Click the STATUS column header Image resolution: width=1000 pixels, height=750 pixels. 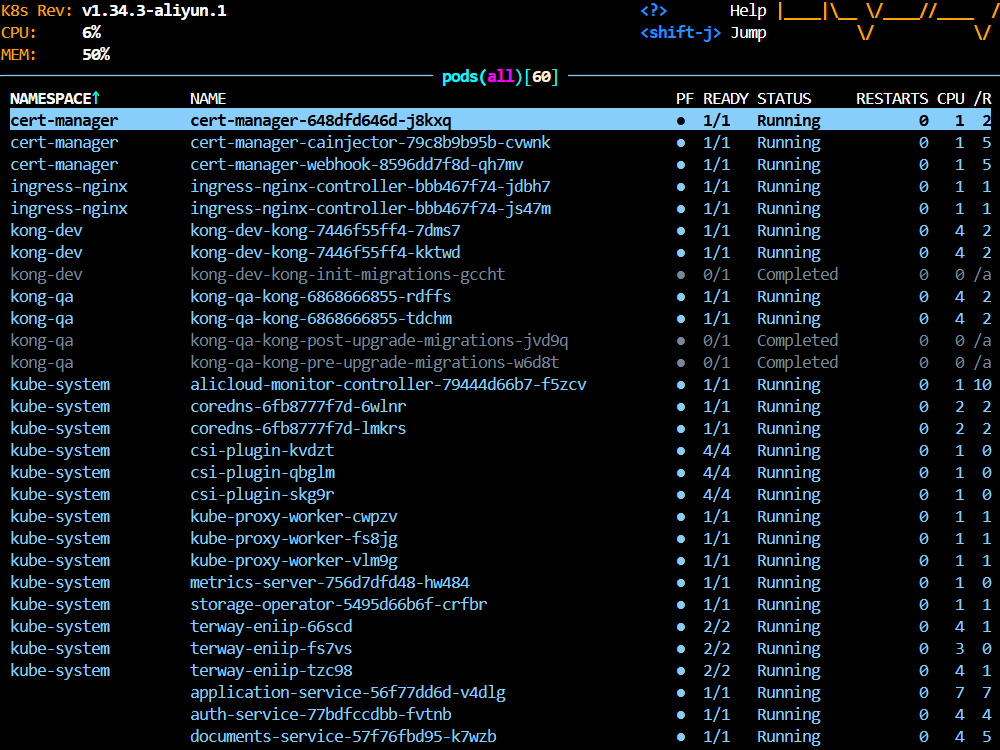(784, 98)
